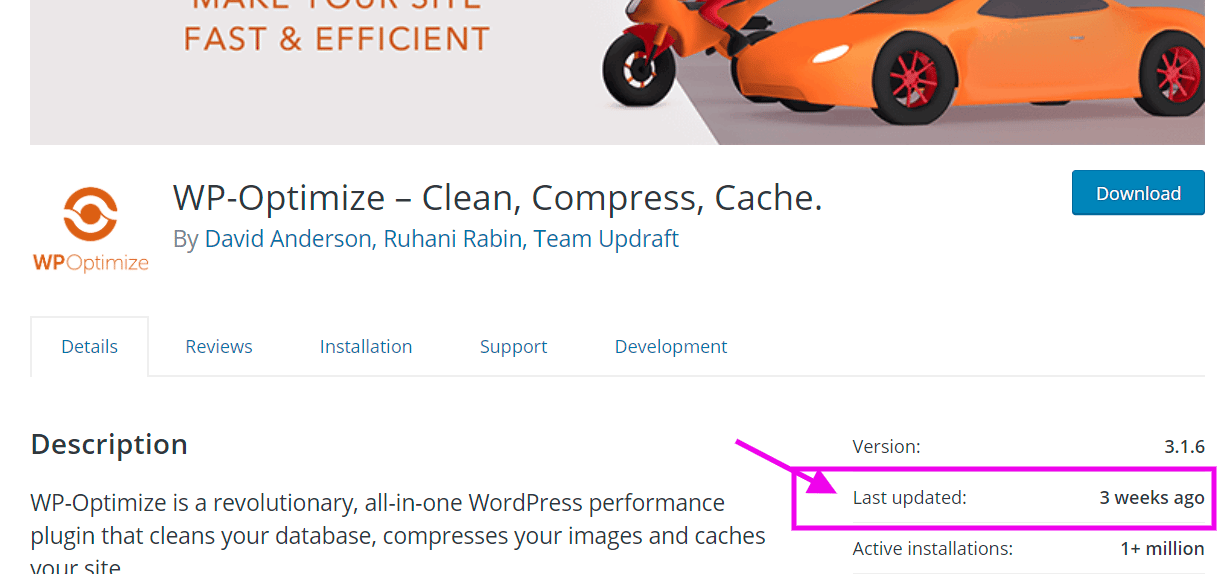
Task: Click the version number 3.1.6
Action: coord(1184,447)
